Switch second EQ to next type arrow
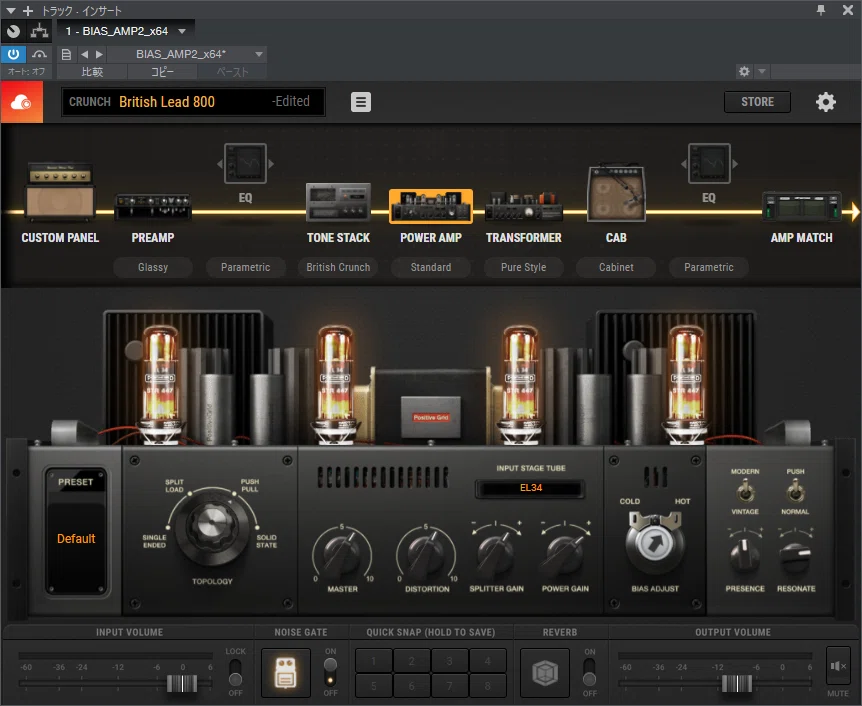 point(735,164)
